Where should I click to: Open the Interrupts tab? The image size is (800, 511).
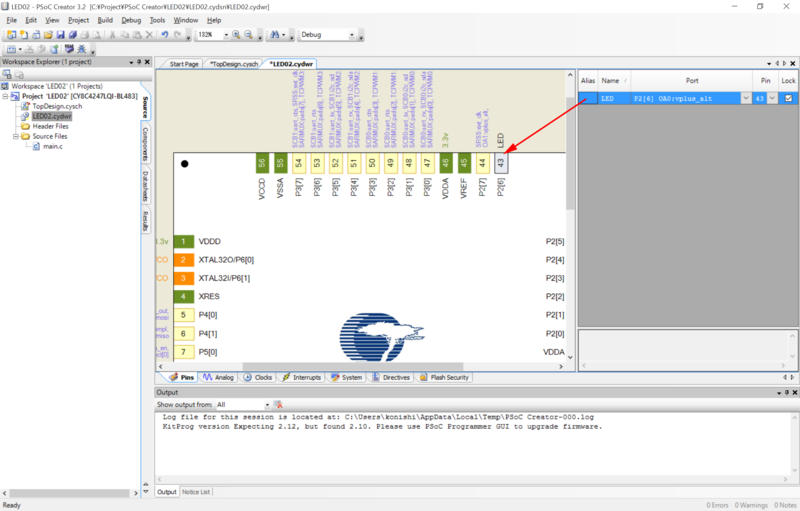click(x=302, y=377)
